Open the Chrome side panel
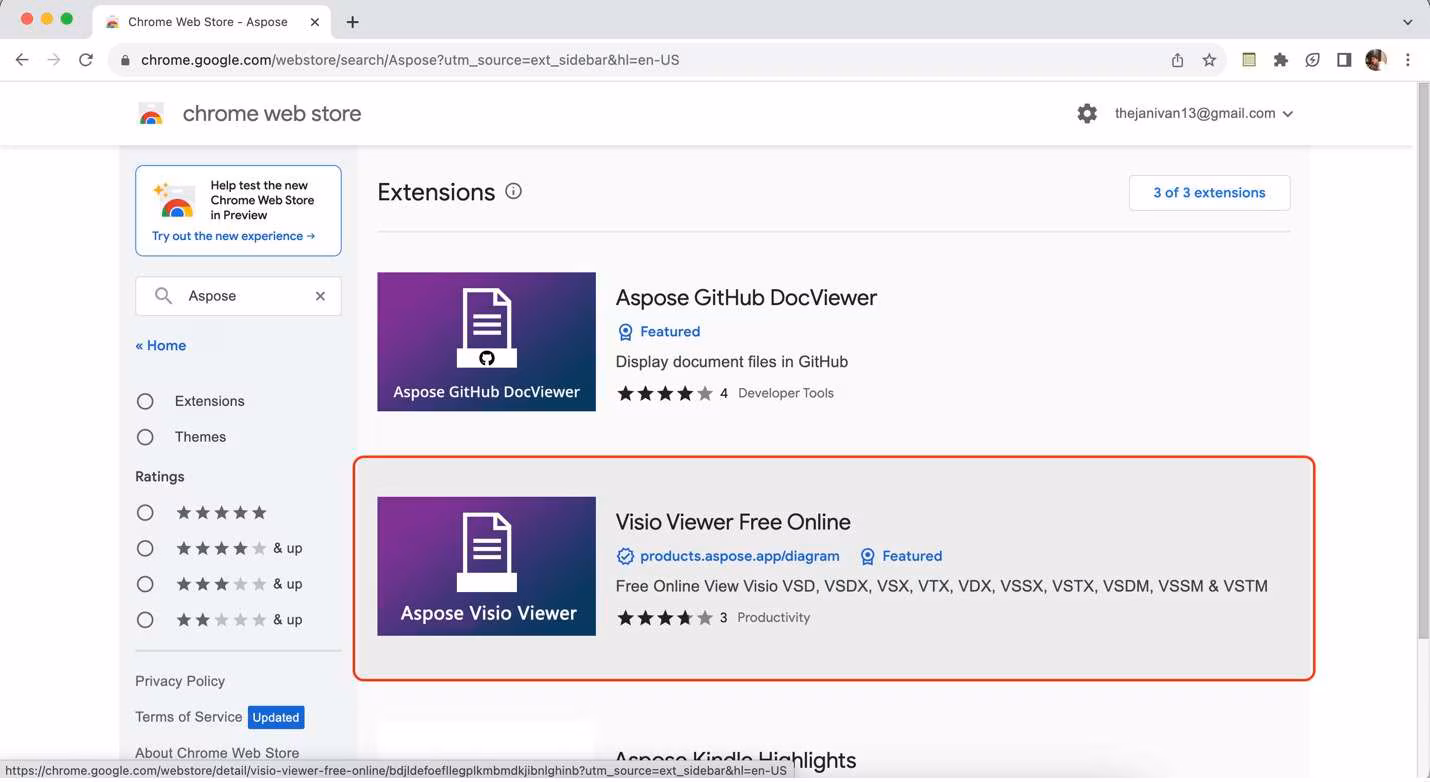1430x782 pixels. click(x=1344, y=60)
